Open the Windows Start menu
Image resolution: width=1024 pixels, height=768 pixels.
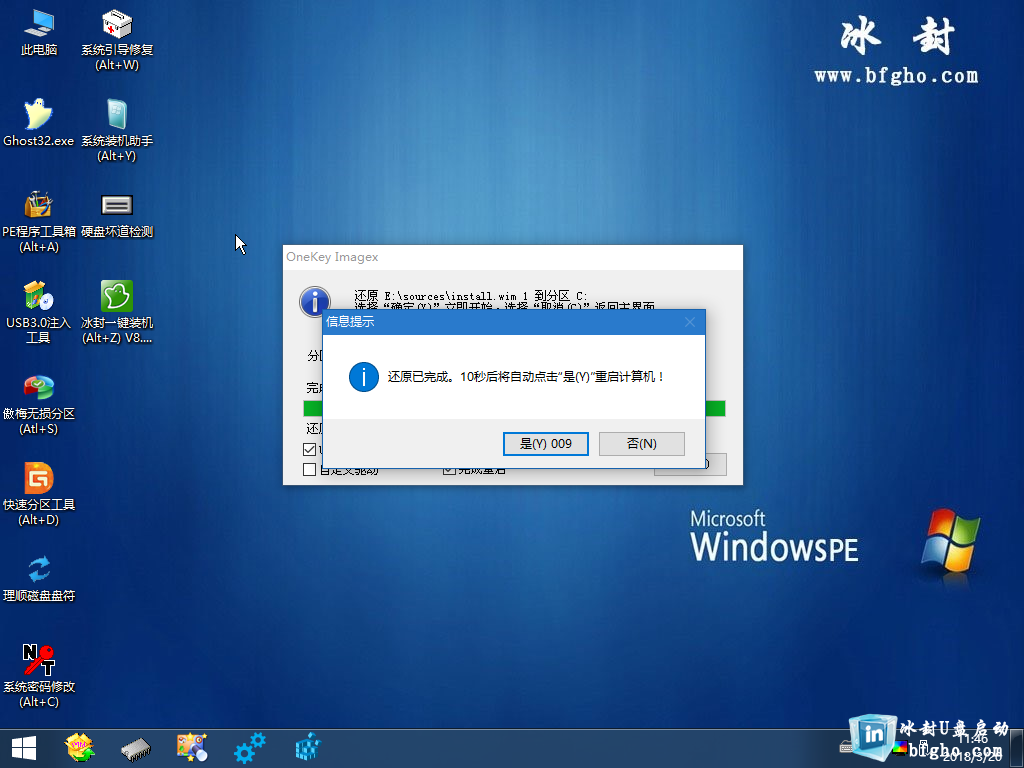tap(24, 748)
